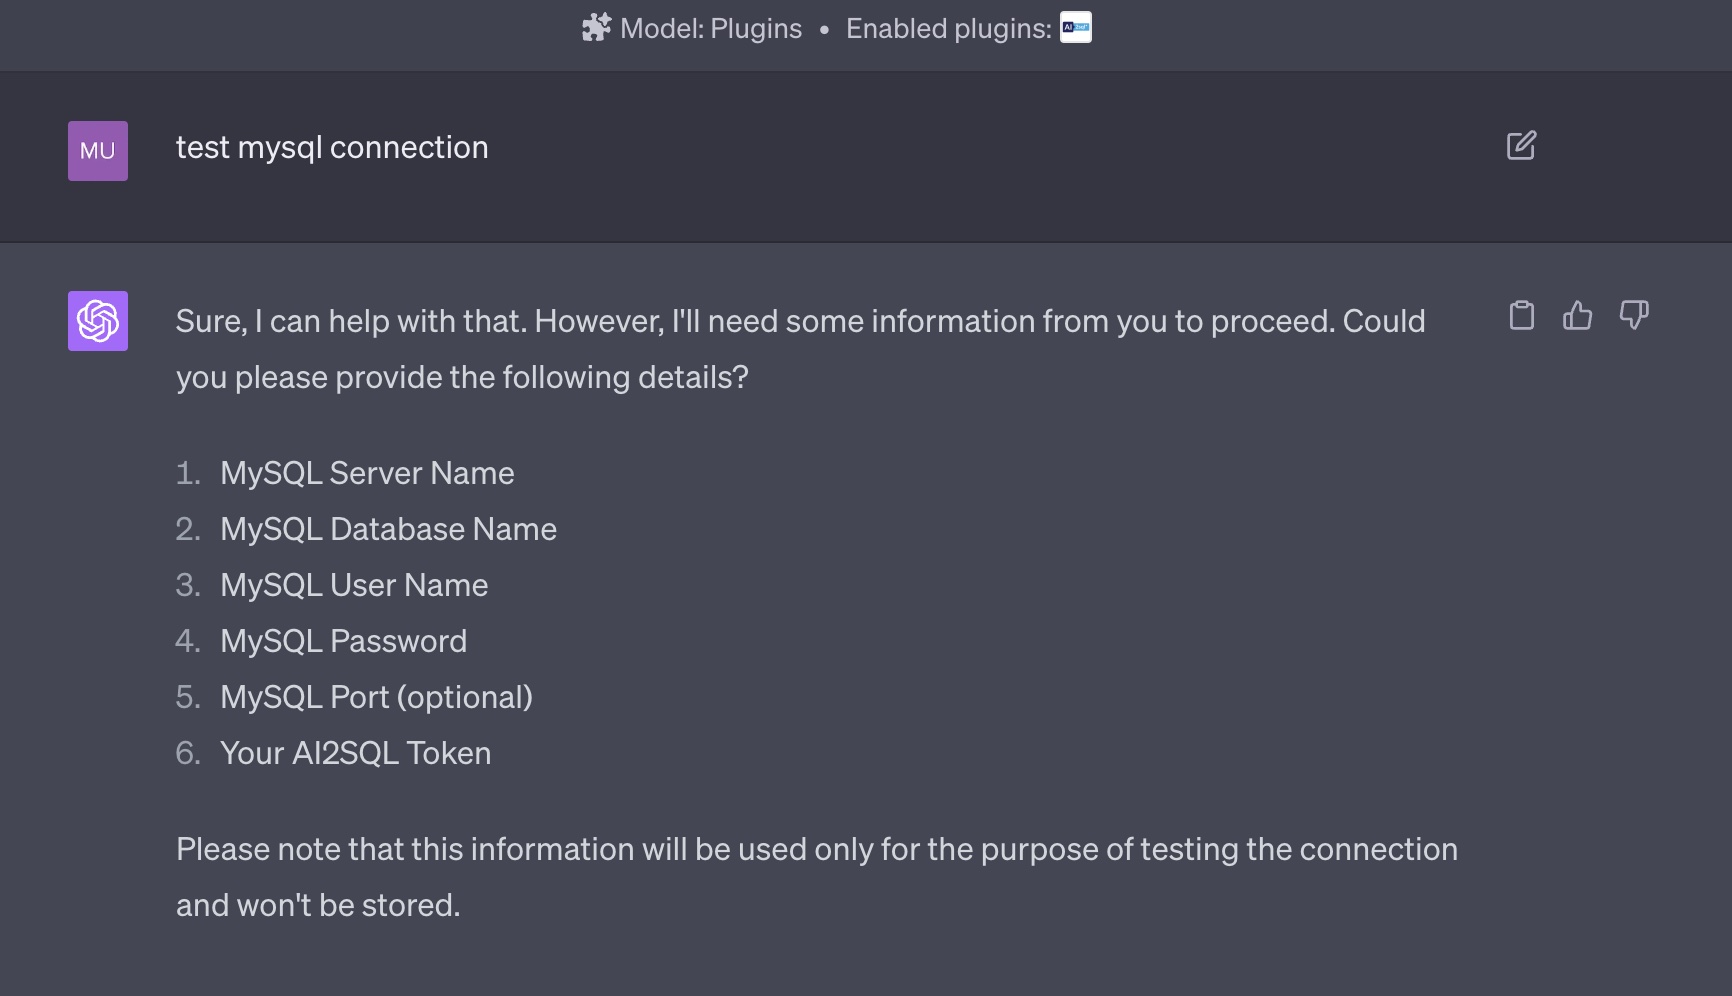Click the "Your AI2SQL Token" list item

click(355, 753)
